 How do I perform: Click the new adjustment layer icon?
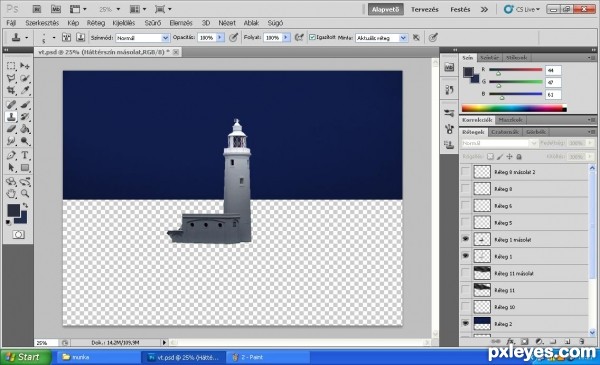coord(539,341)
